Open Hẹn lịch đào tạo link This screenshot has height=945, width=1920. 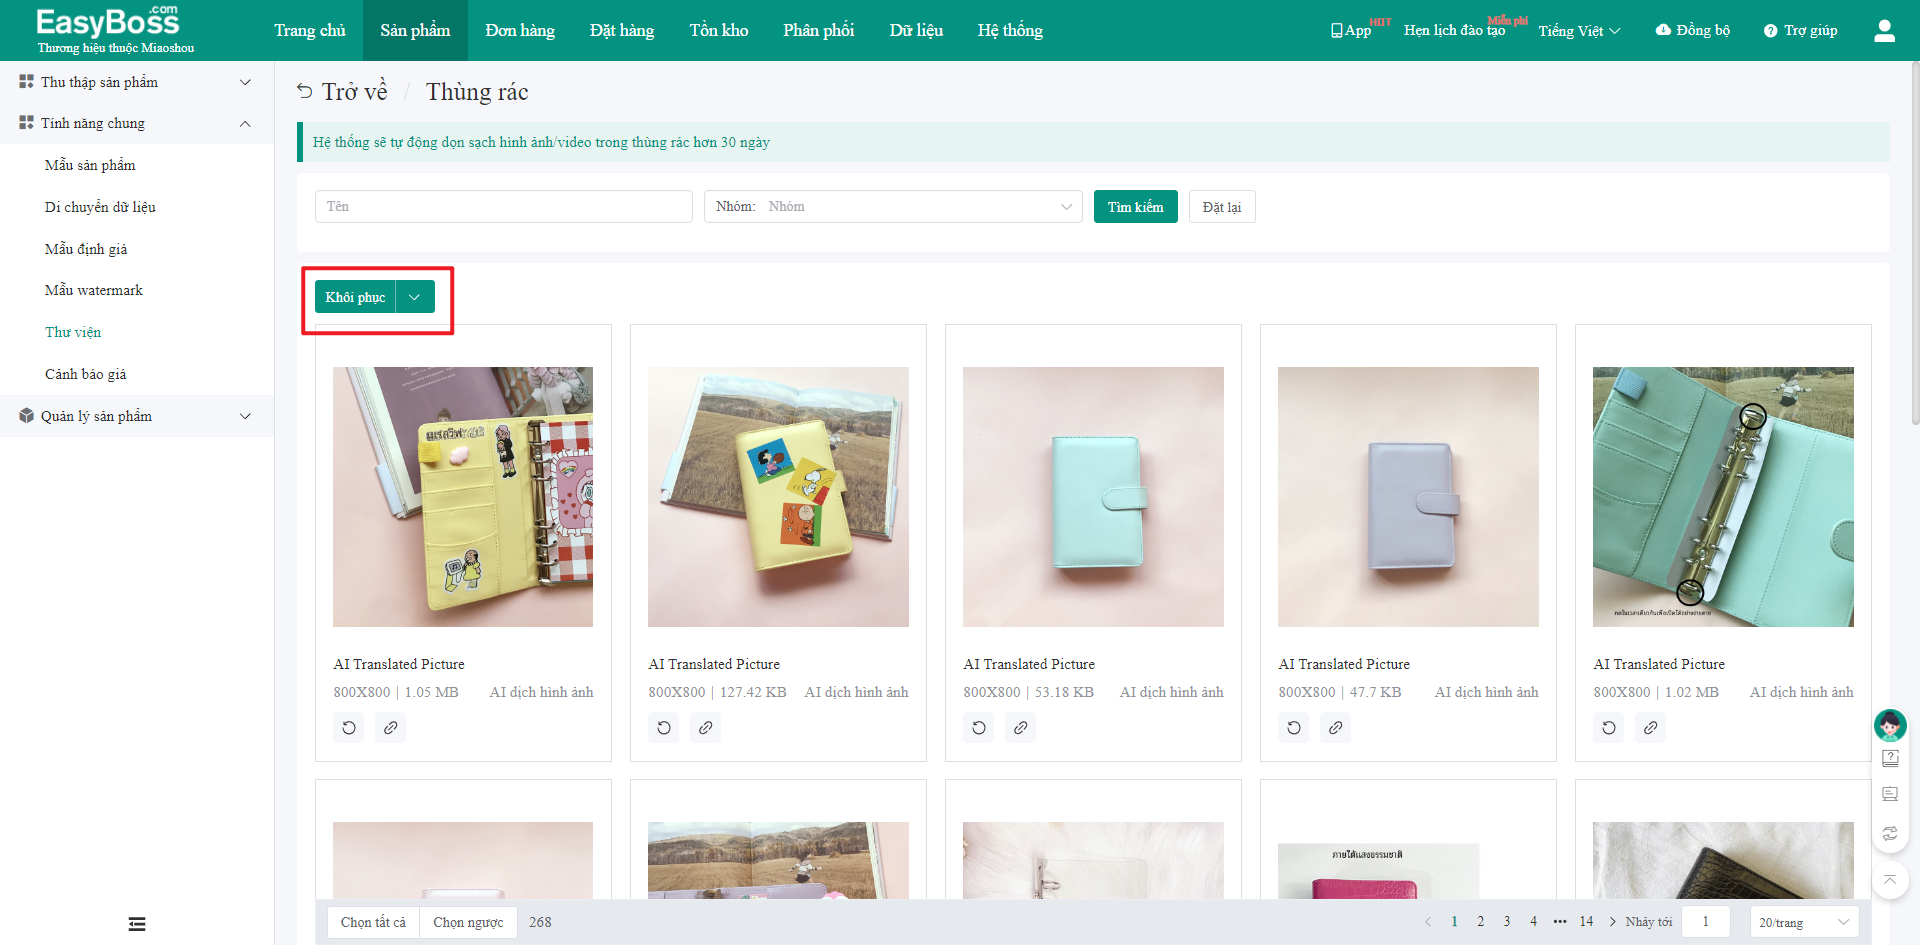click(1454, 31)
